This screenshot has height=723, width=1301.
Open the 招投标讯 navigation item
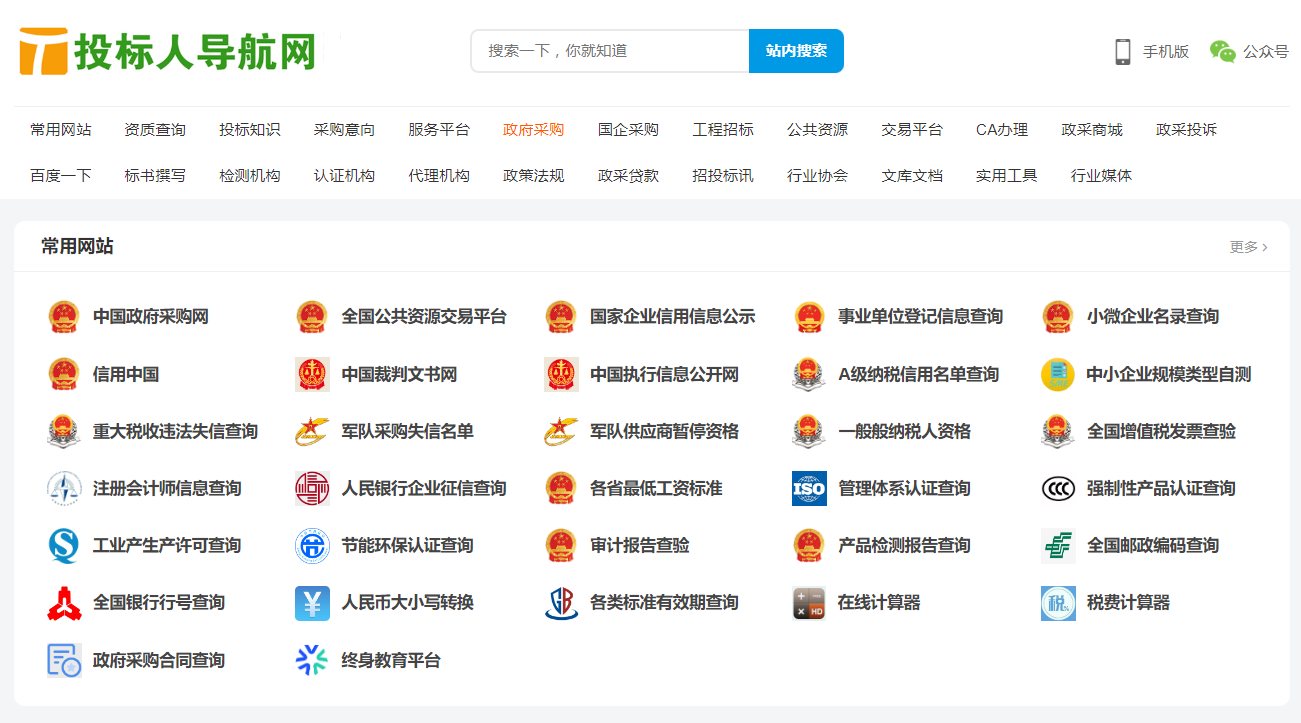click(723, 176)
